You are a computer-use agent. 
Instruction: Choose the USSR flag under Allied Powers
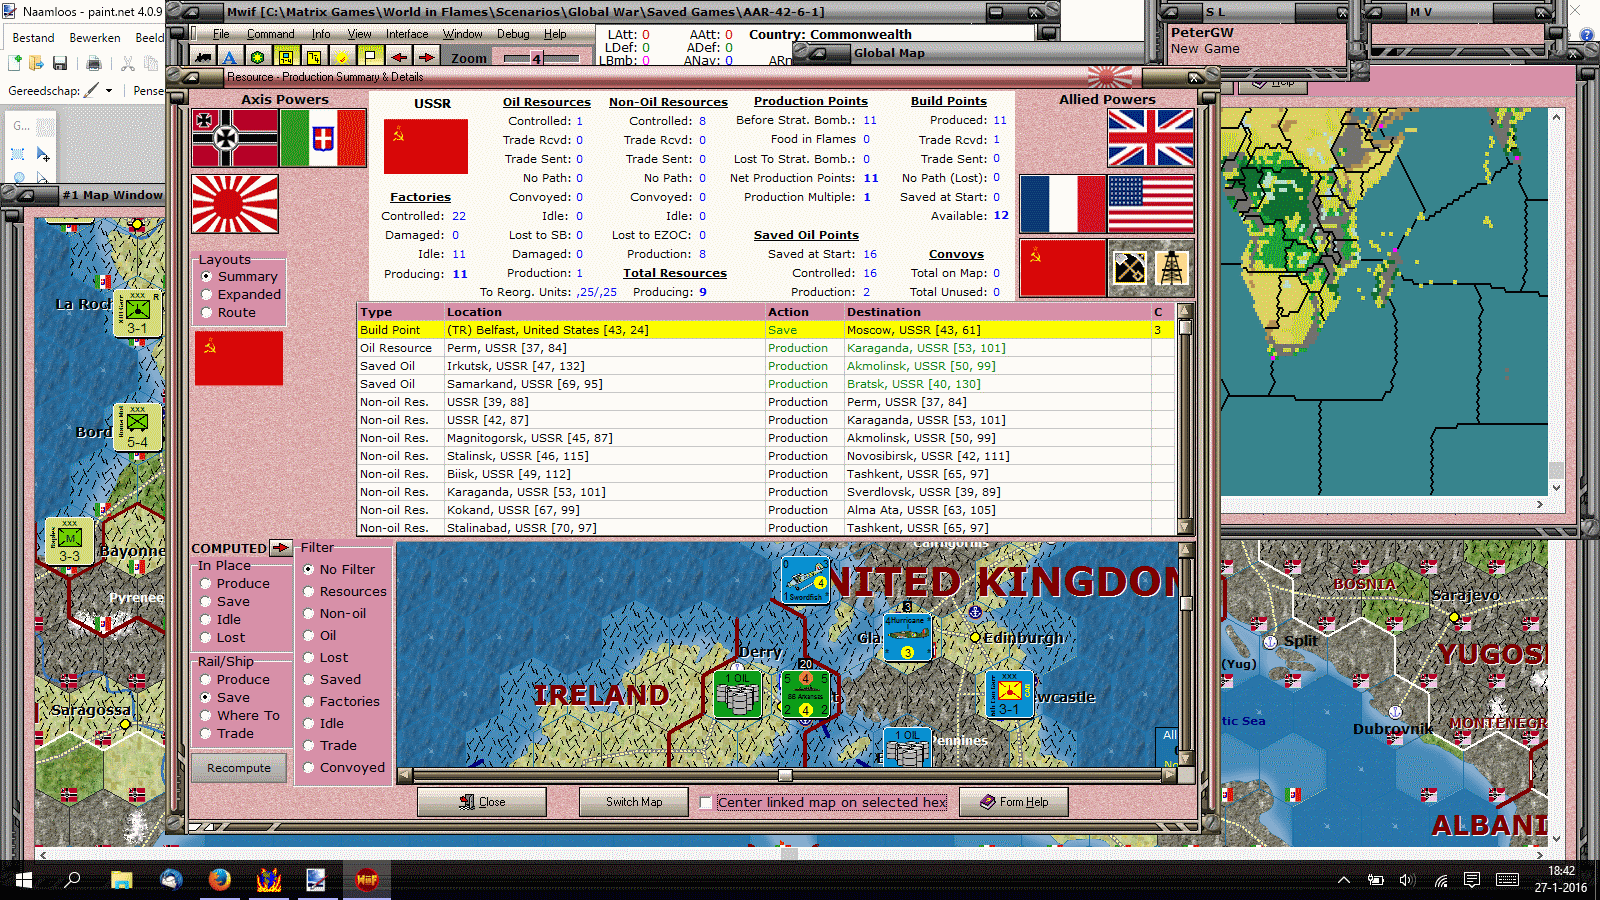1063,268
